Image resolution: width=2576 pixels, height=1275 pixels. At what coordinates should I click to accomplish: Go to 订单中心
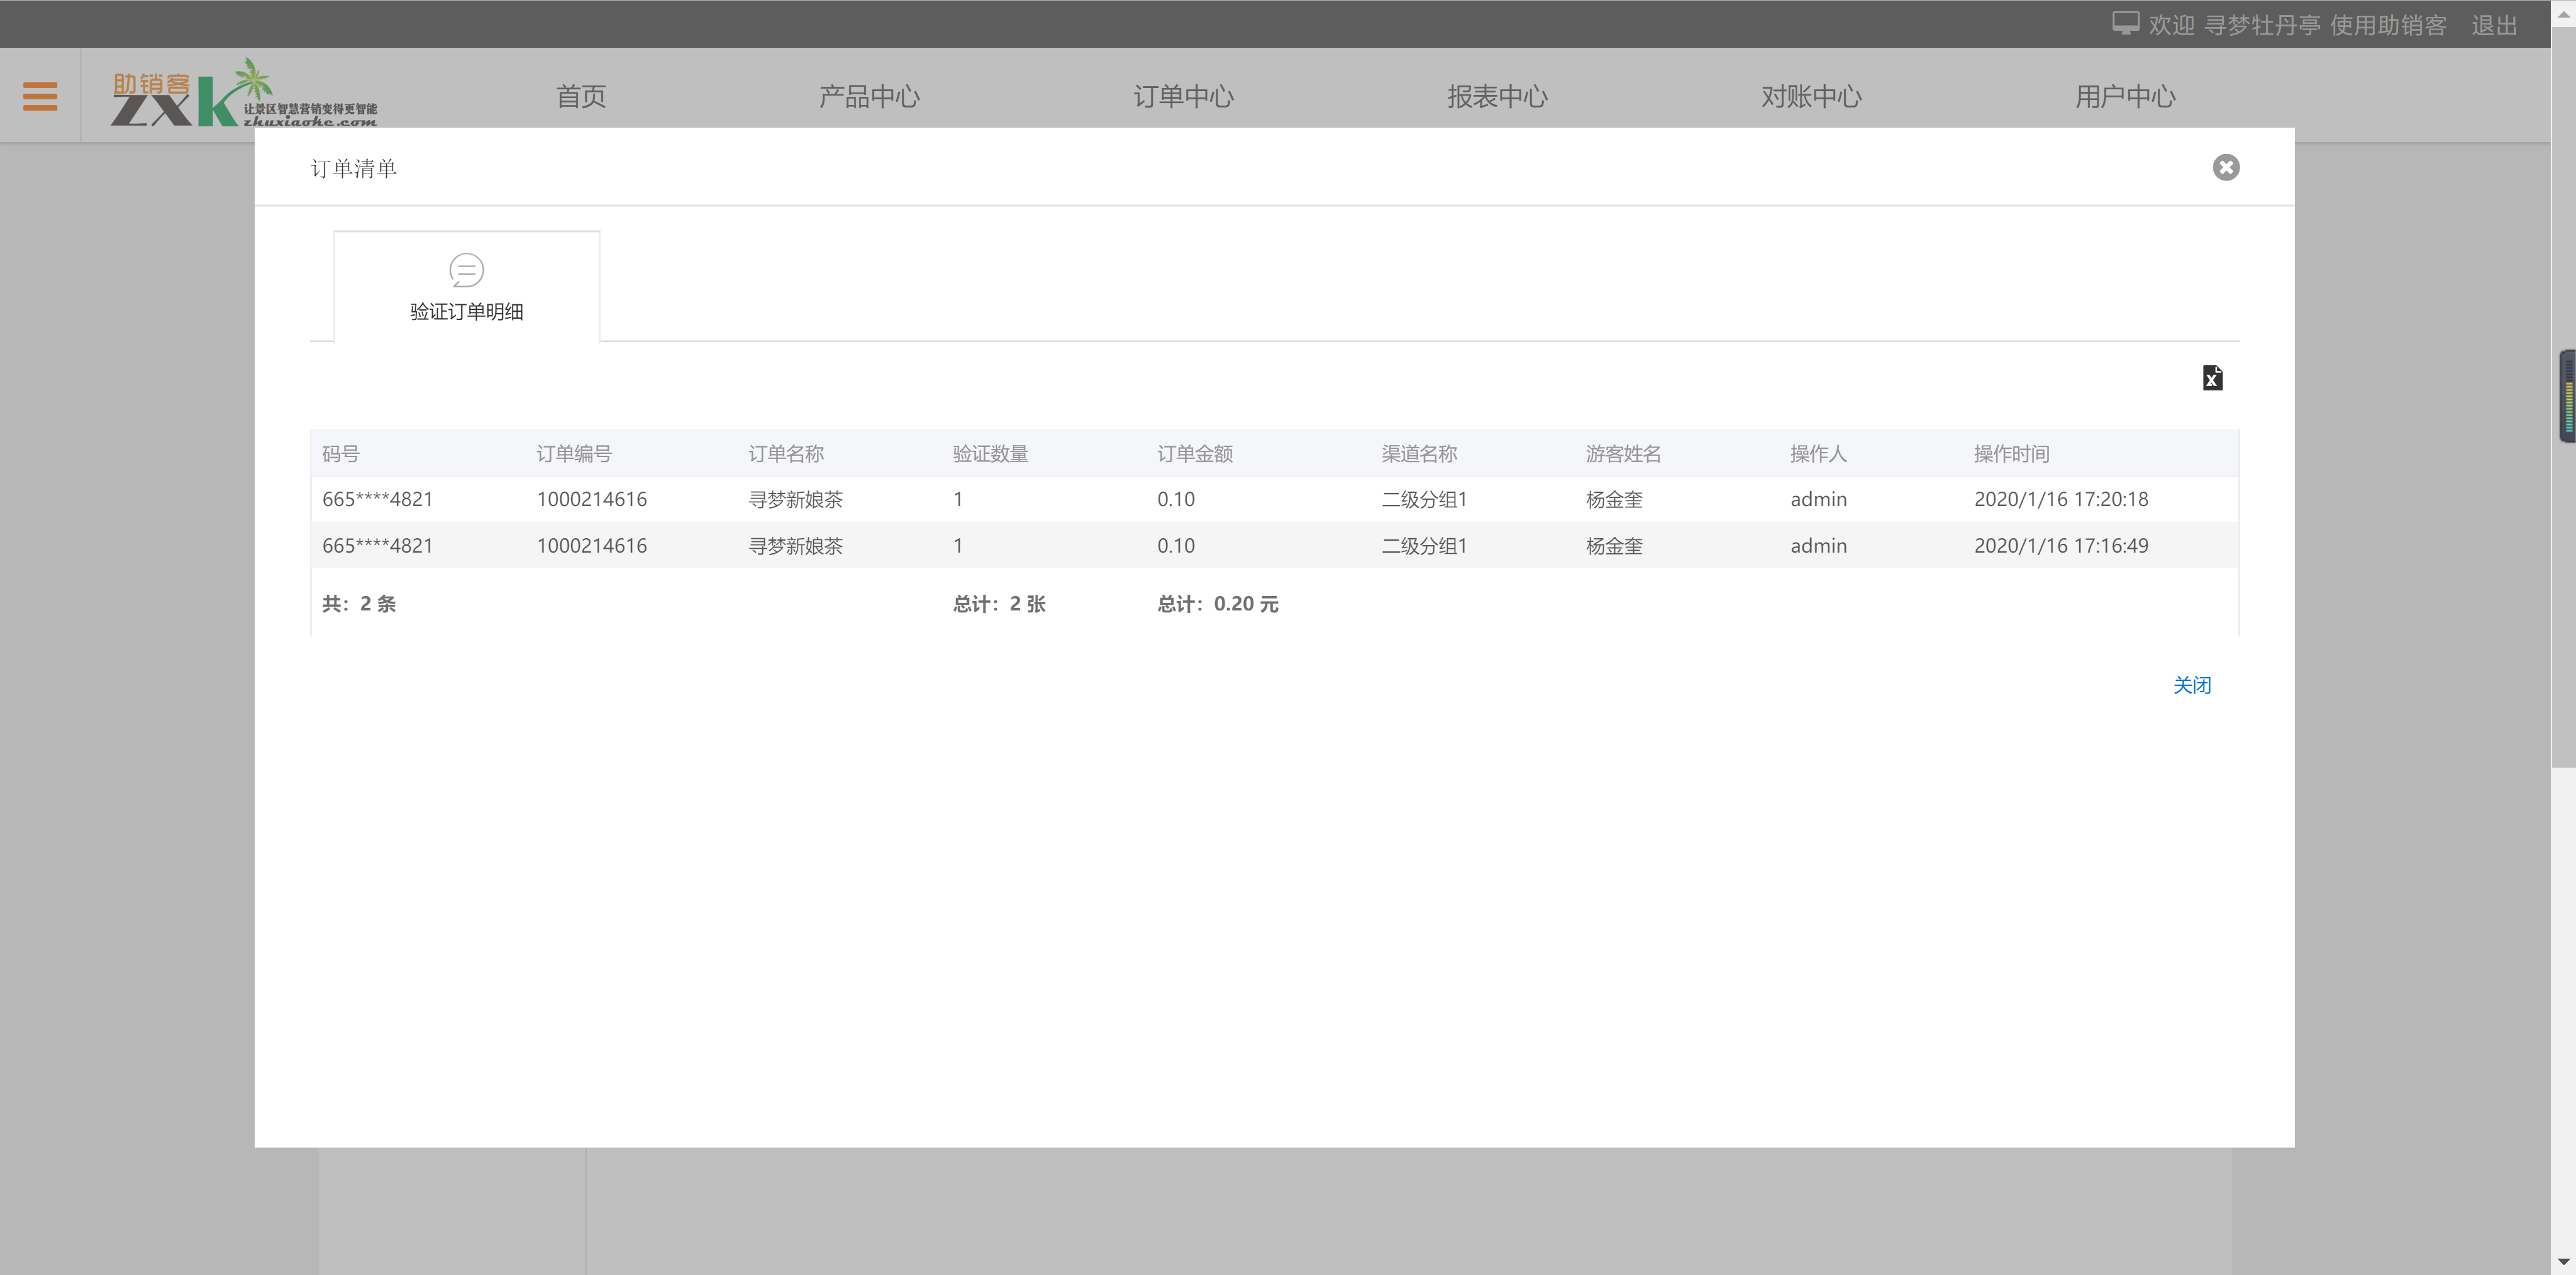tap(1183, 96)
